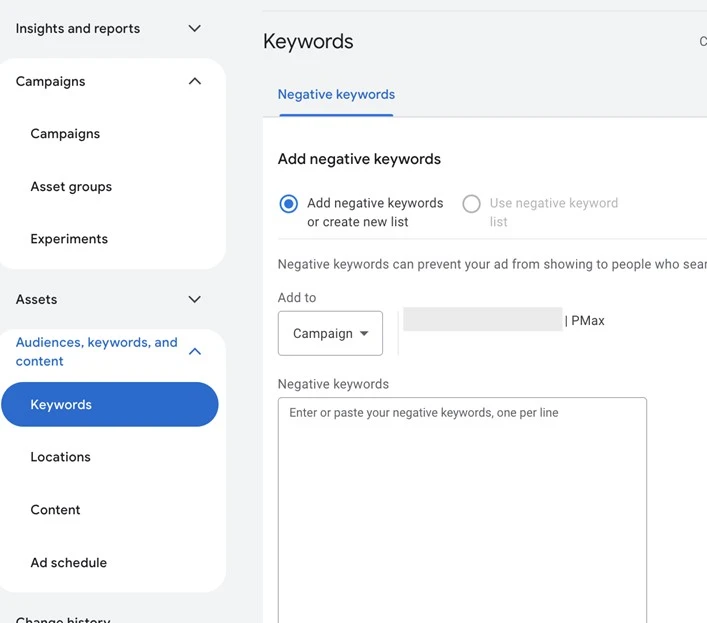The image size is (707, 623).
Task: Collapse the Campaigns section chevron
Action: point(195,82)
